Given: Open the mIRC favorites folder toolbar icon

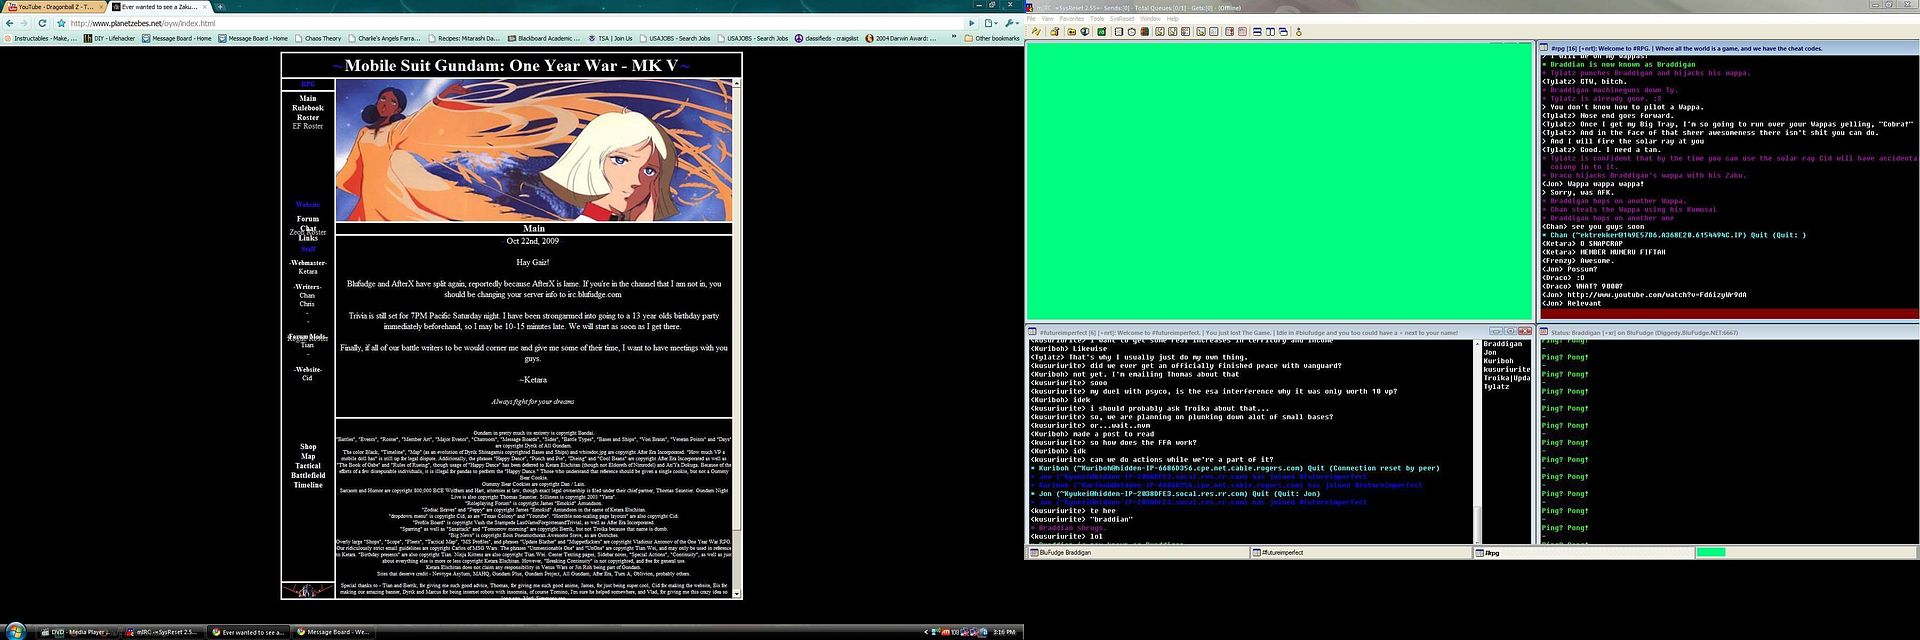Looking at the screenshot, I should coord(1072,31).
